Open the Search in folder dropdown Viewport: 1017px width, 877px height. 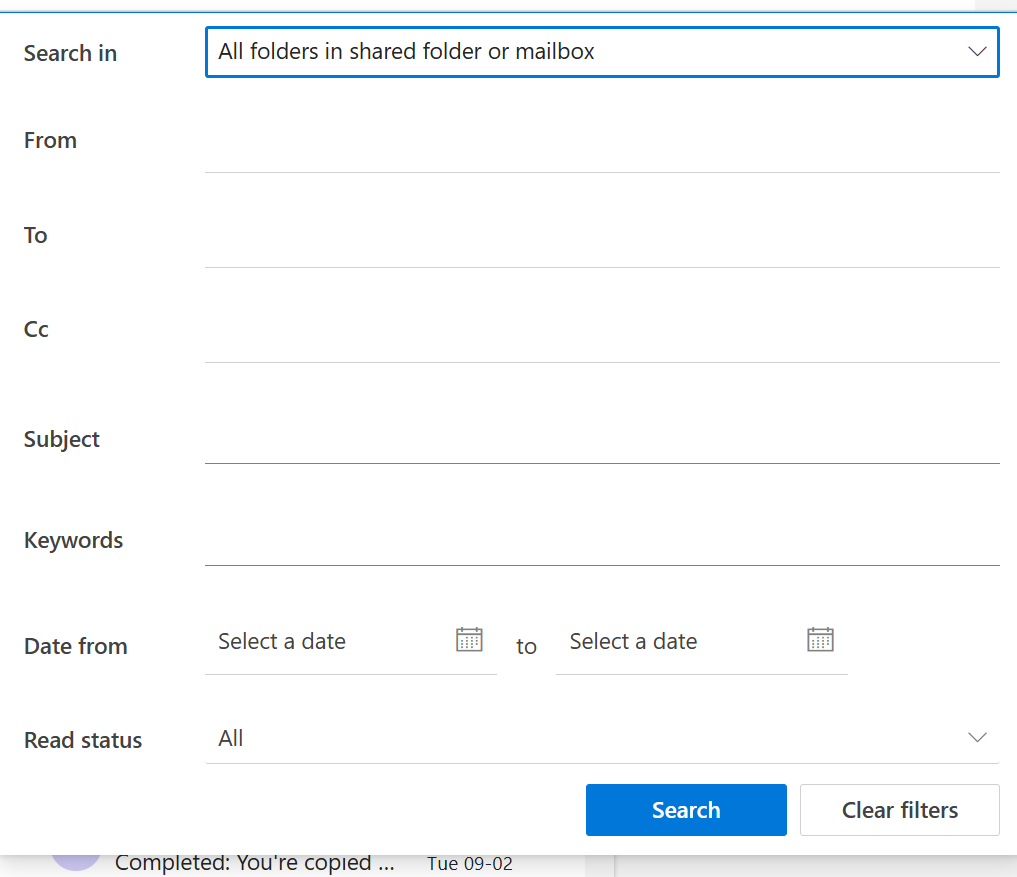602,52
